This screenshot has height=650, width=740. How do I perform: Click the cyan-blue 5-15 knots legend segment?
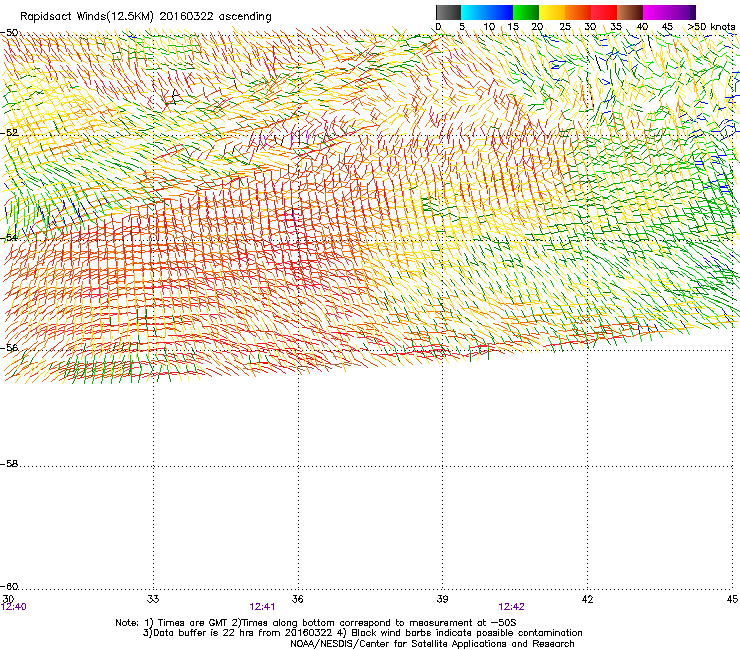pyautogui.click(x=487, y=12)
